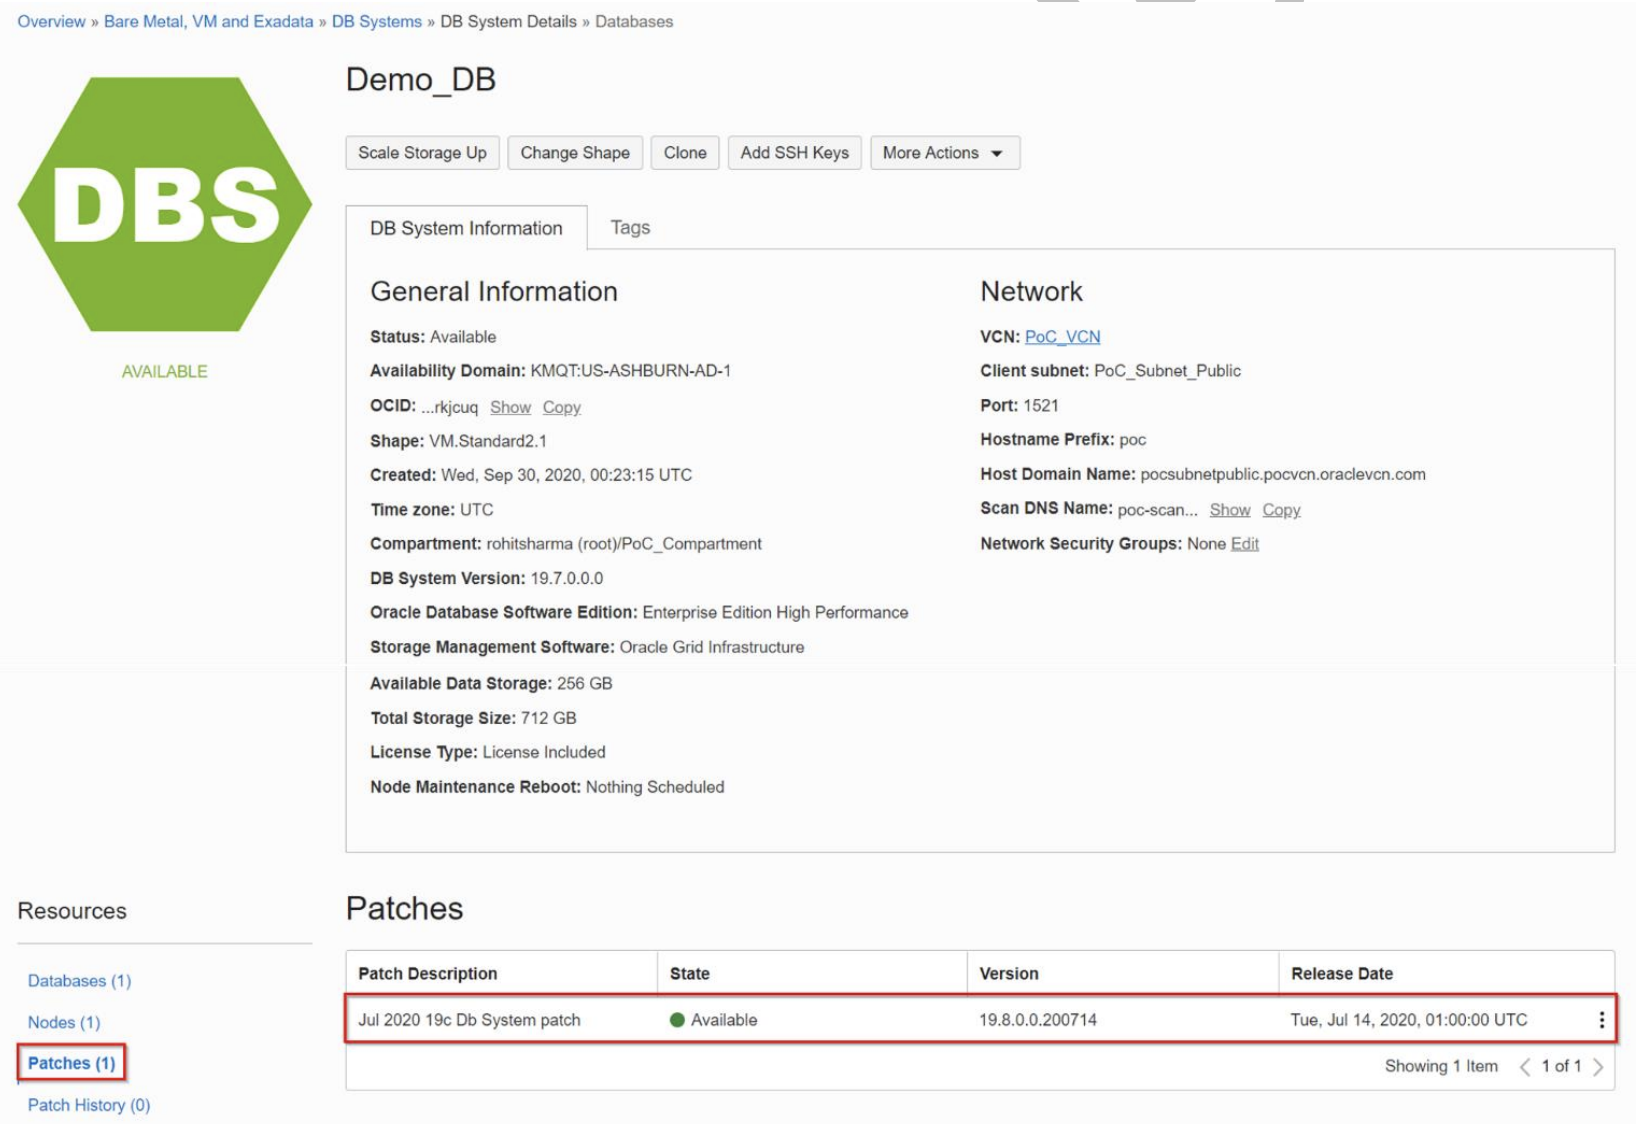Switch to the Tags tab
Screen dimensions: 1642x1124
(x=630, y=228)
